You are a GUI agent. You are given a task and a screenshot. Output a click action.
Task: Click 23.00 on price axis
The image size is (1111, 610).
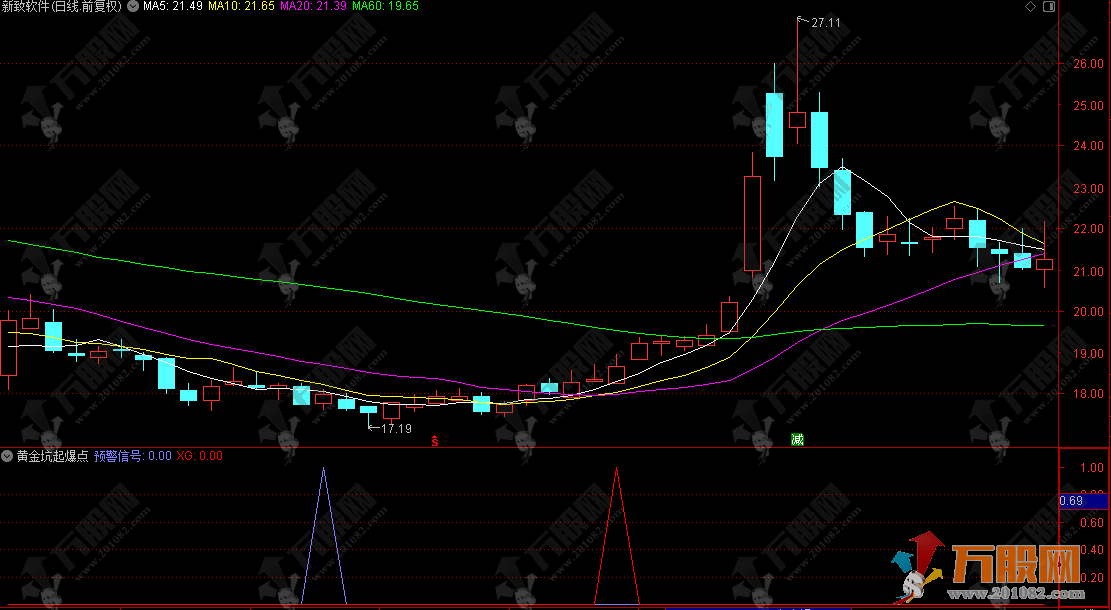(1088, 188)
